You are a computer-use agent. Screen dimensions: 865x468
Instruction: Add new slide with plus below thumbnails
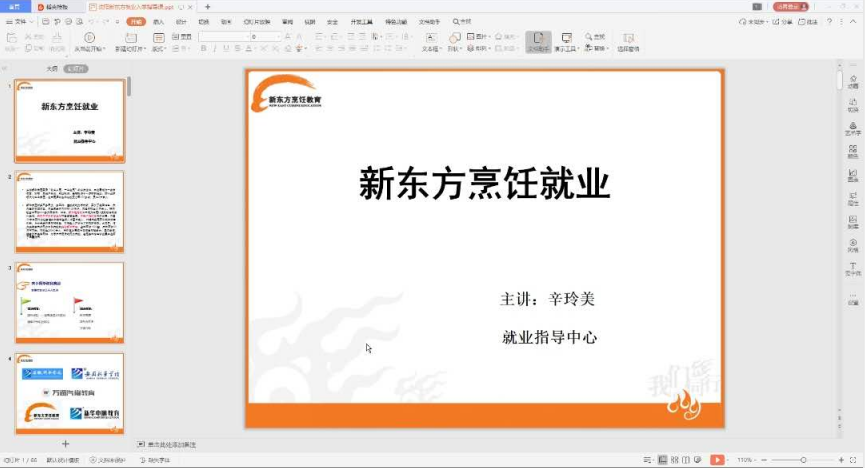pos(66,444)
